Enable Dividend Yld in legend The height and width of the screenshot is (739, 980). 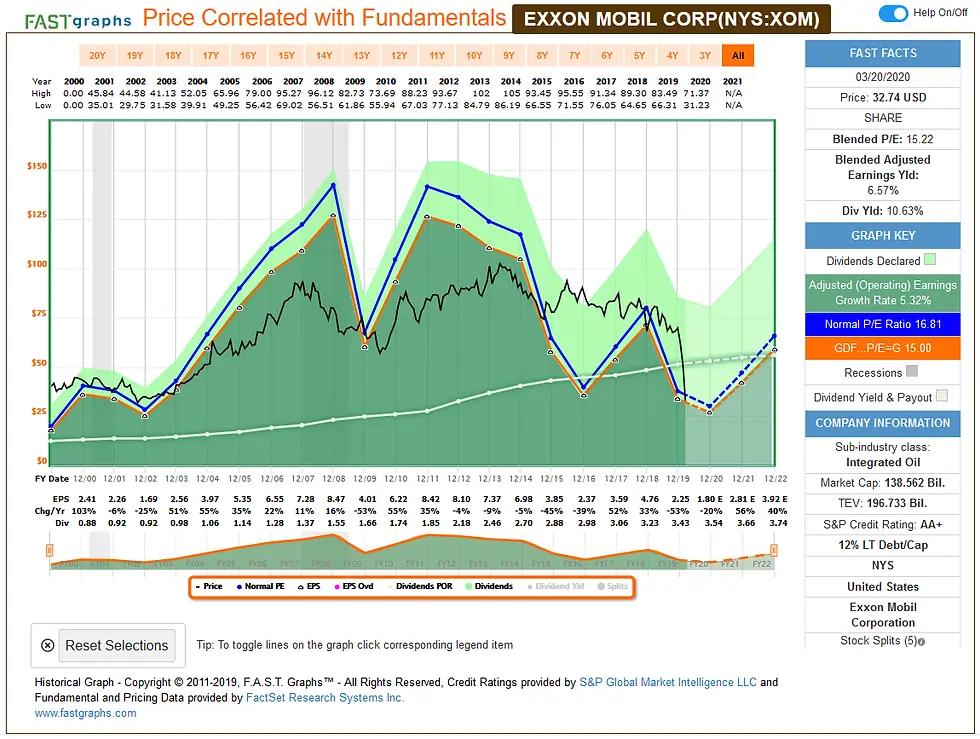556,586
